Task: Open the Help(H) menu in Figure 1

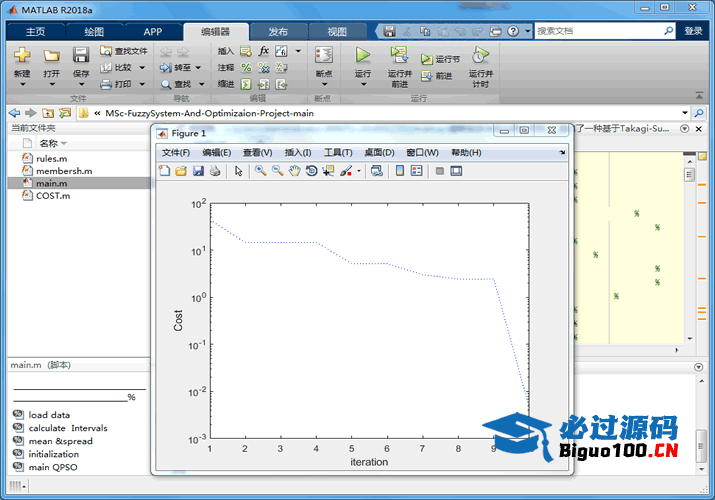Action: [x=466, y=153]
